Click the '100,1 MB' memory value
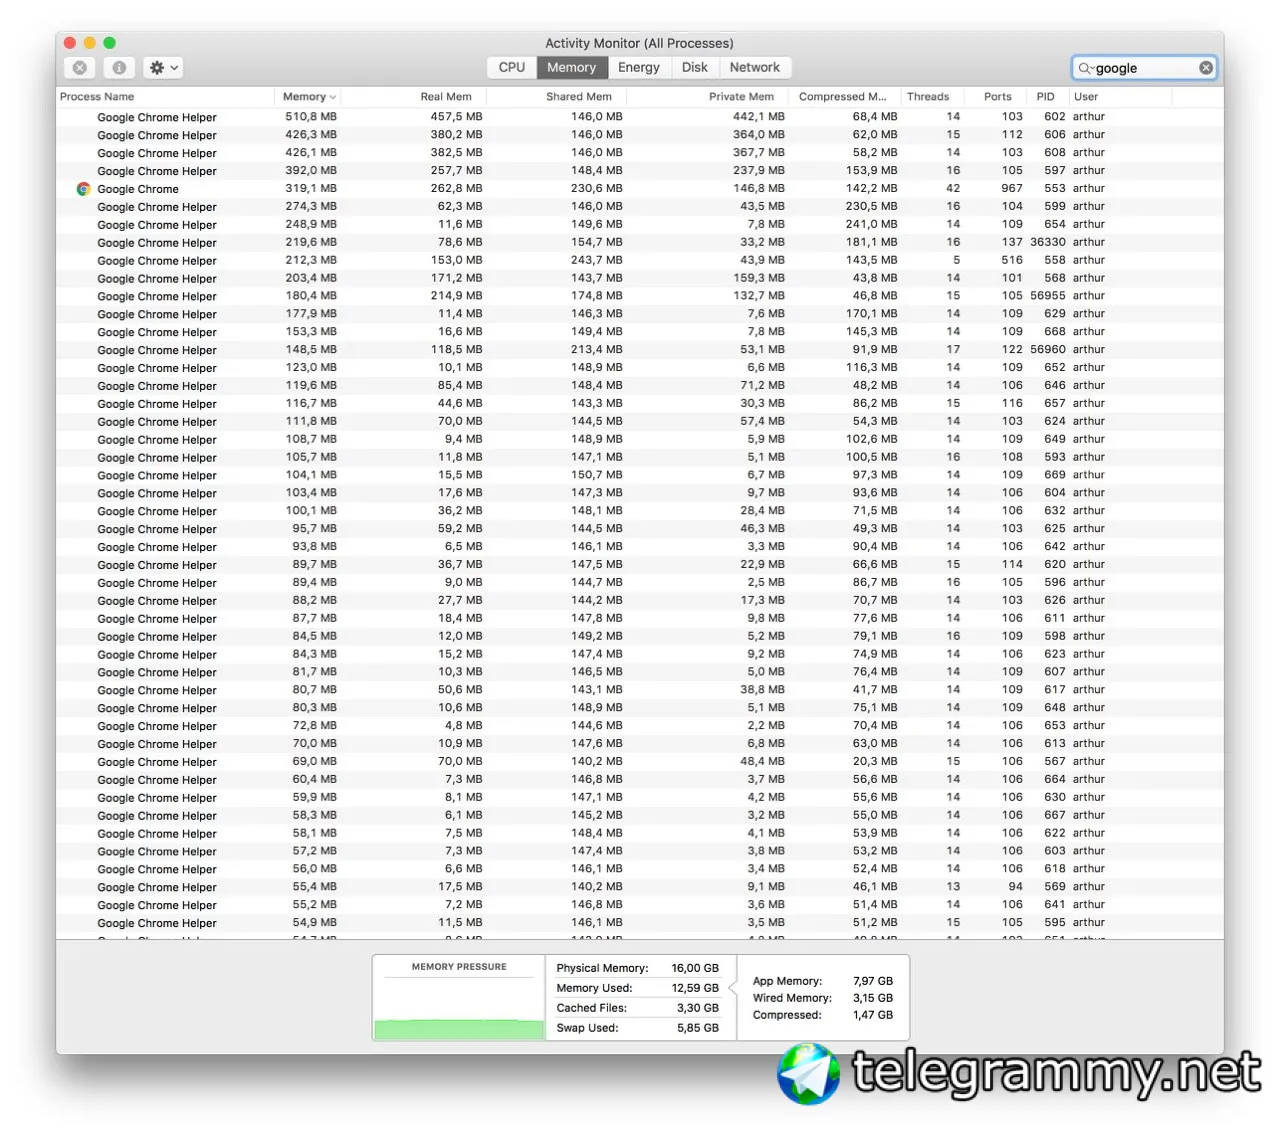1280x1134 pixels. [x=311, y=511]
